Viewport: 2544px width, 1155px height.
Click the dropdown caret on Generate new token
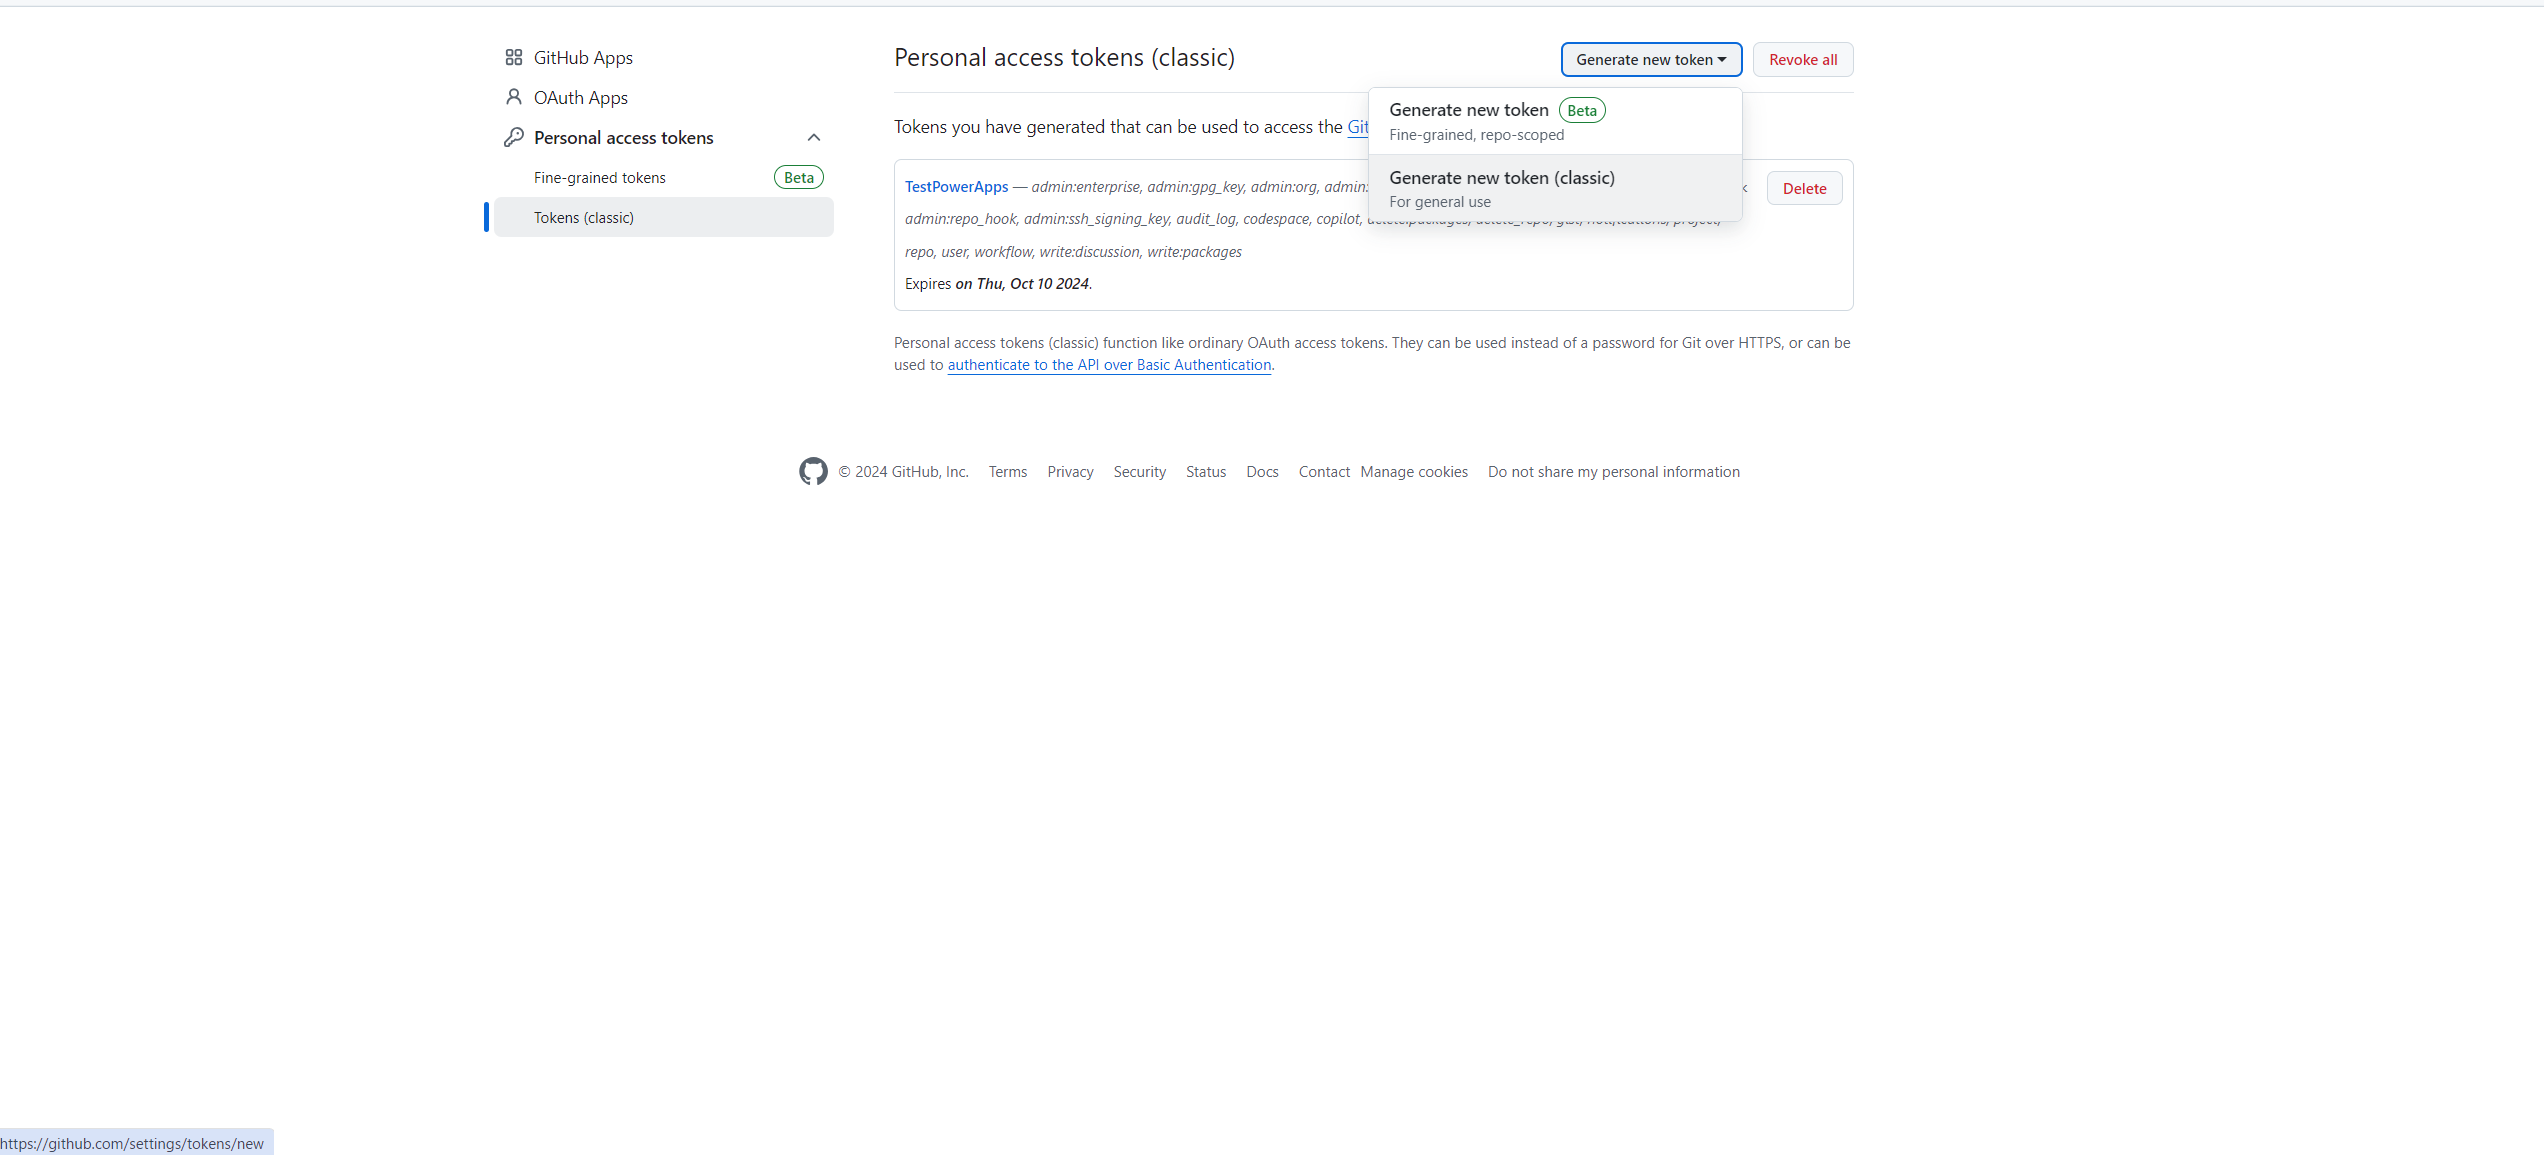pos(1722,59)
